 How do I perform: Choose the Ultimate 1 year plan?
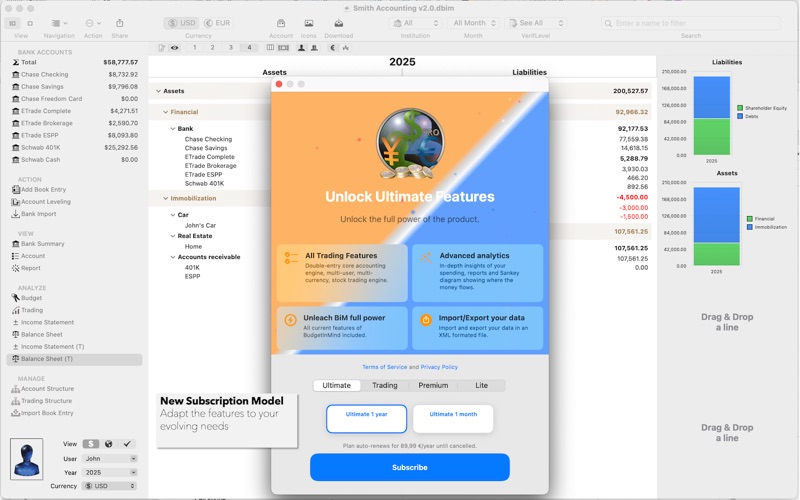[366, 419]
